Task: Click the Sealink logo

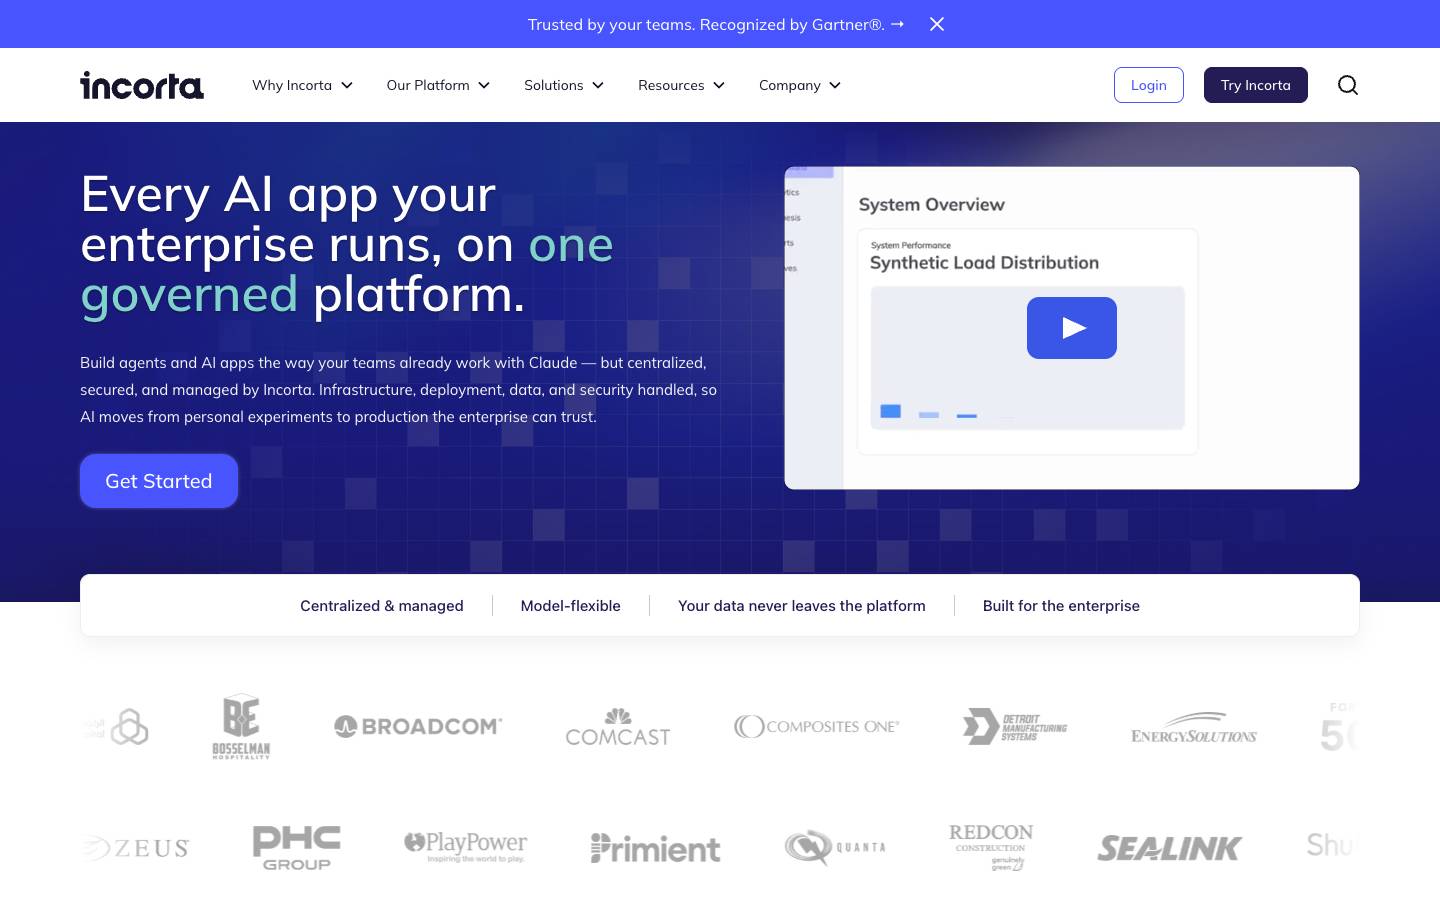Action: point(1169,848)
